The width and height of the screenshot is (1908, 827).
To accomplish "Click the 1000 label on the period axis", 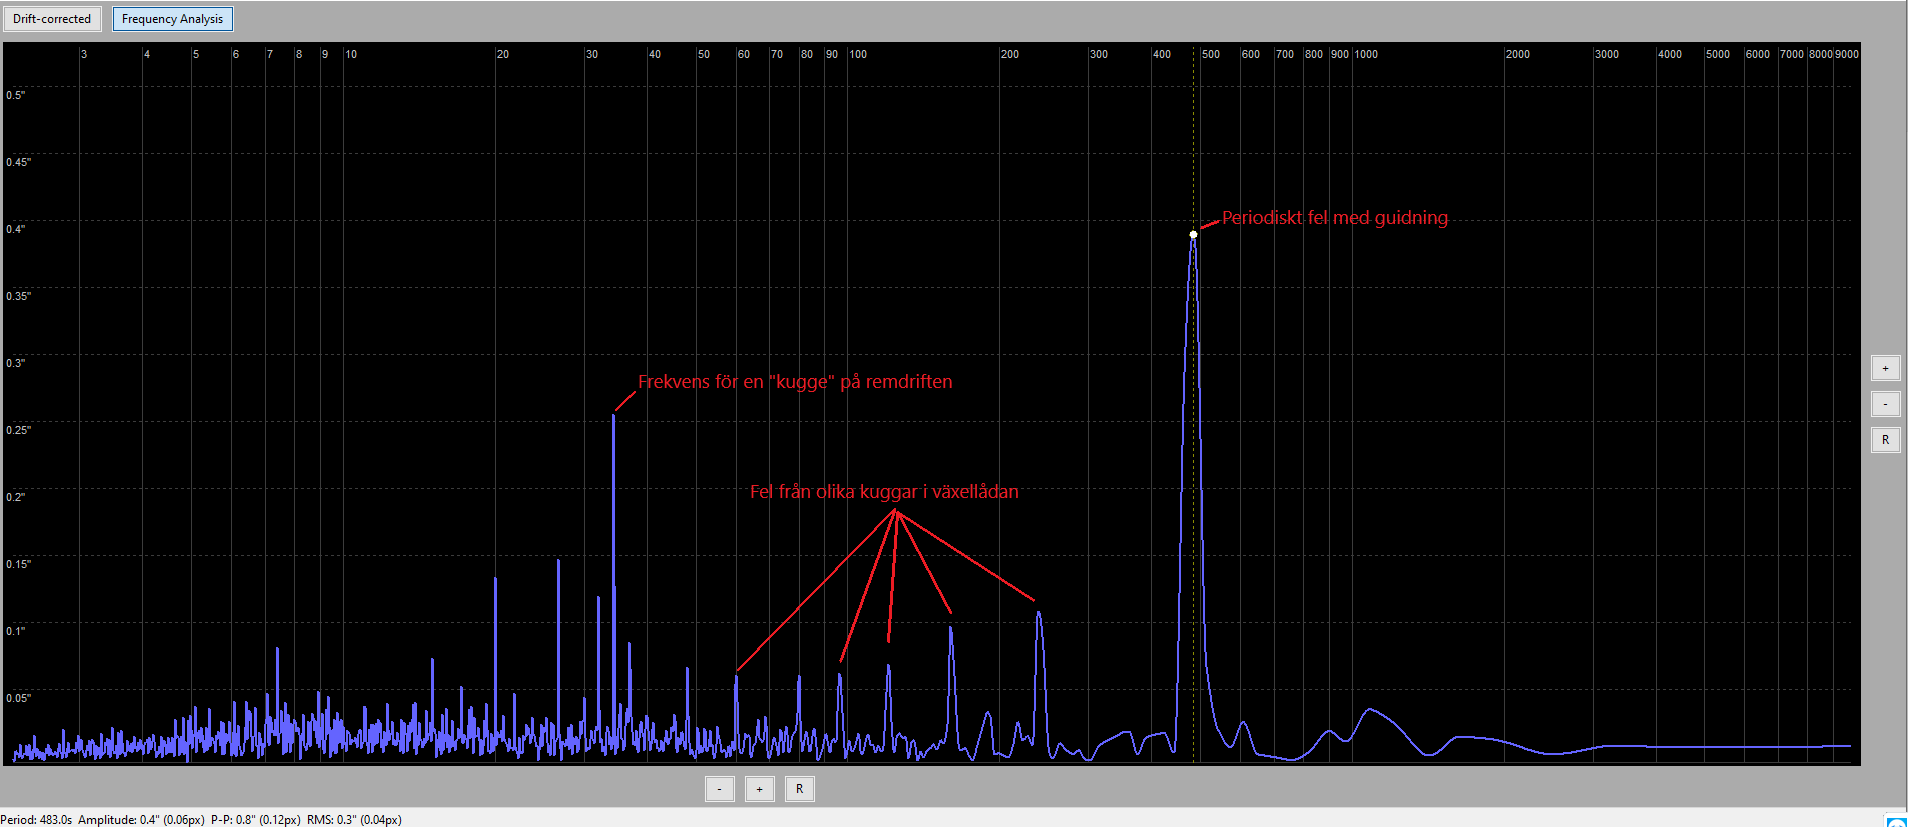I will [1366, 54].
